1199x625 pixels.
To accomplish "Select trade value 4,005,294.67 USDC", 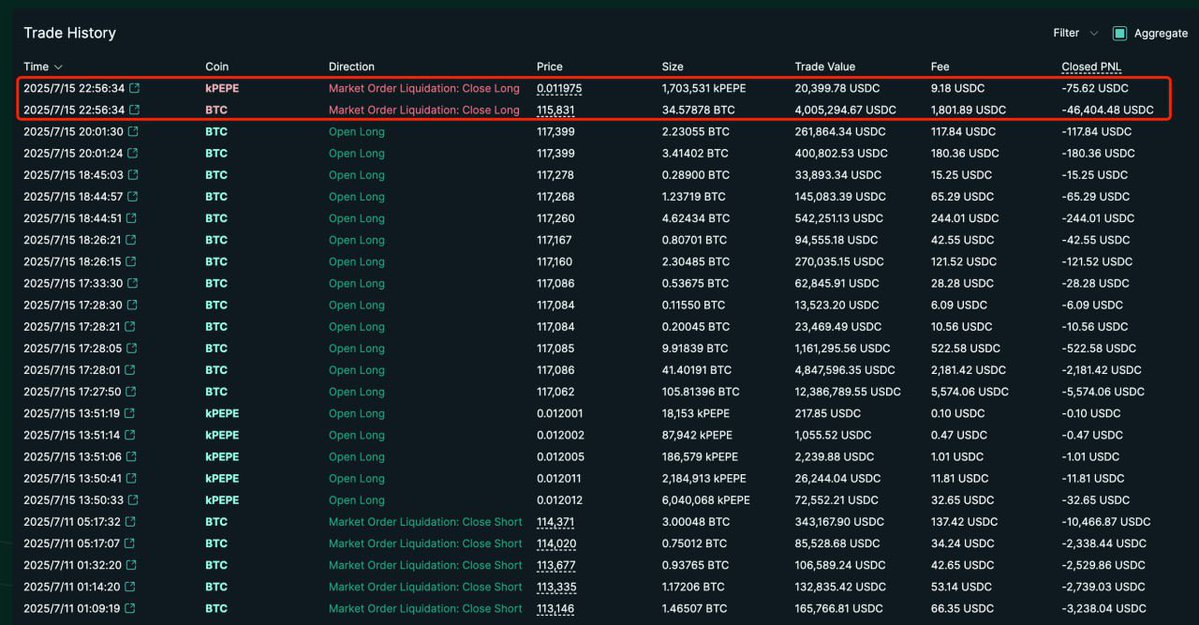I will pyautogui.click(x=846, y=109).
